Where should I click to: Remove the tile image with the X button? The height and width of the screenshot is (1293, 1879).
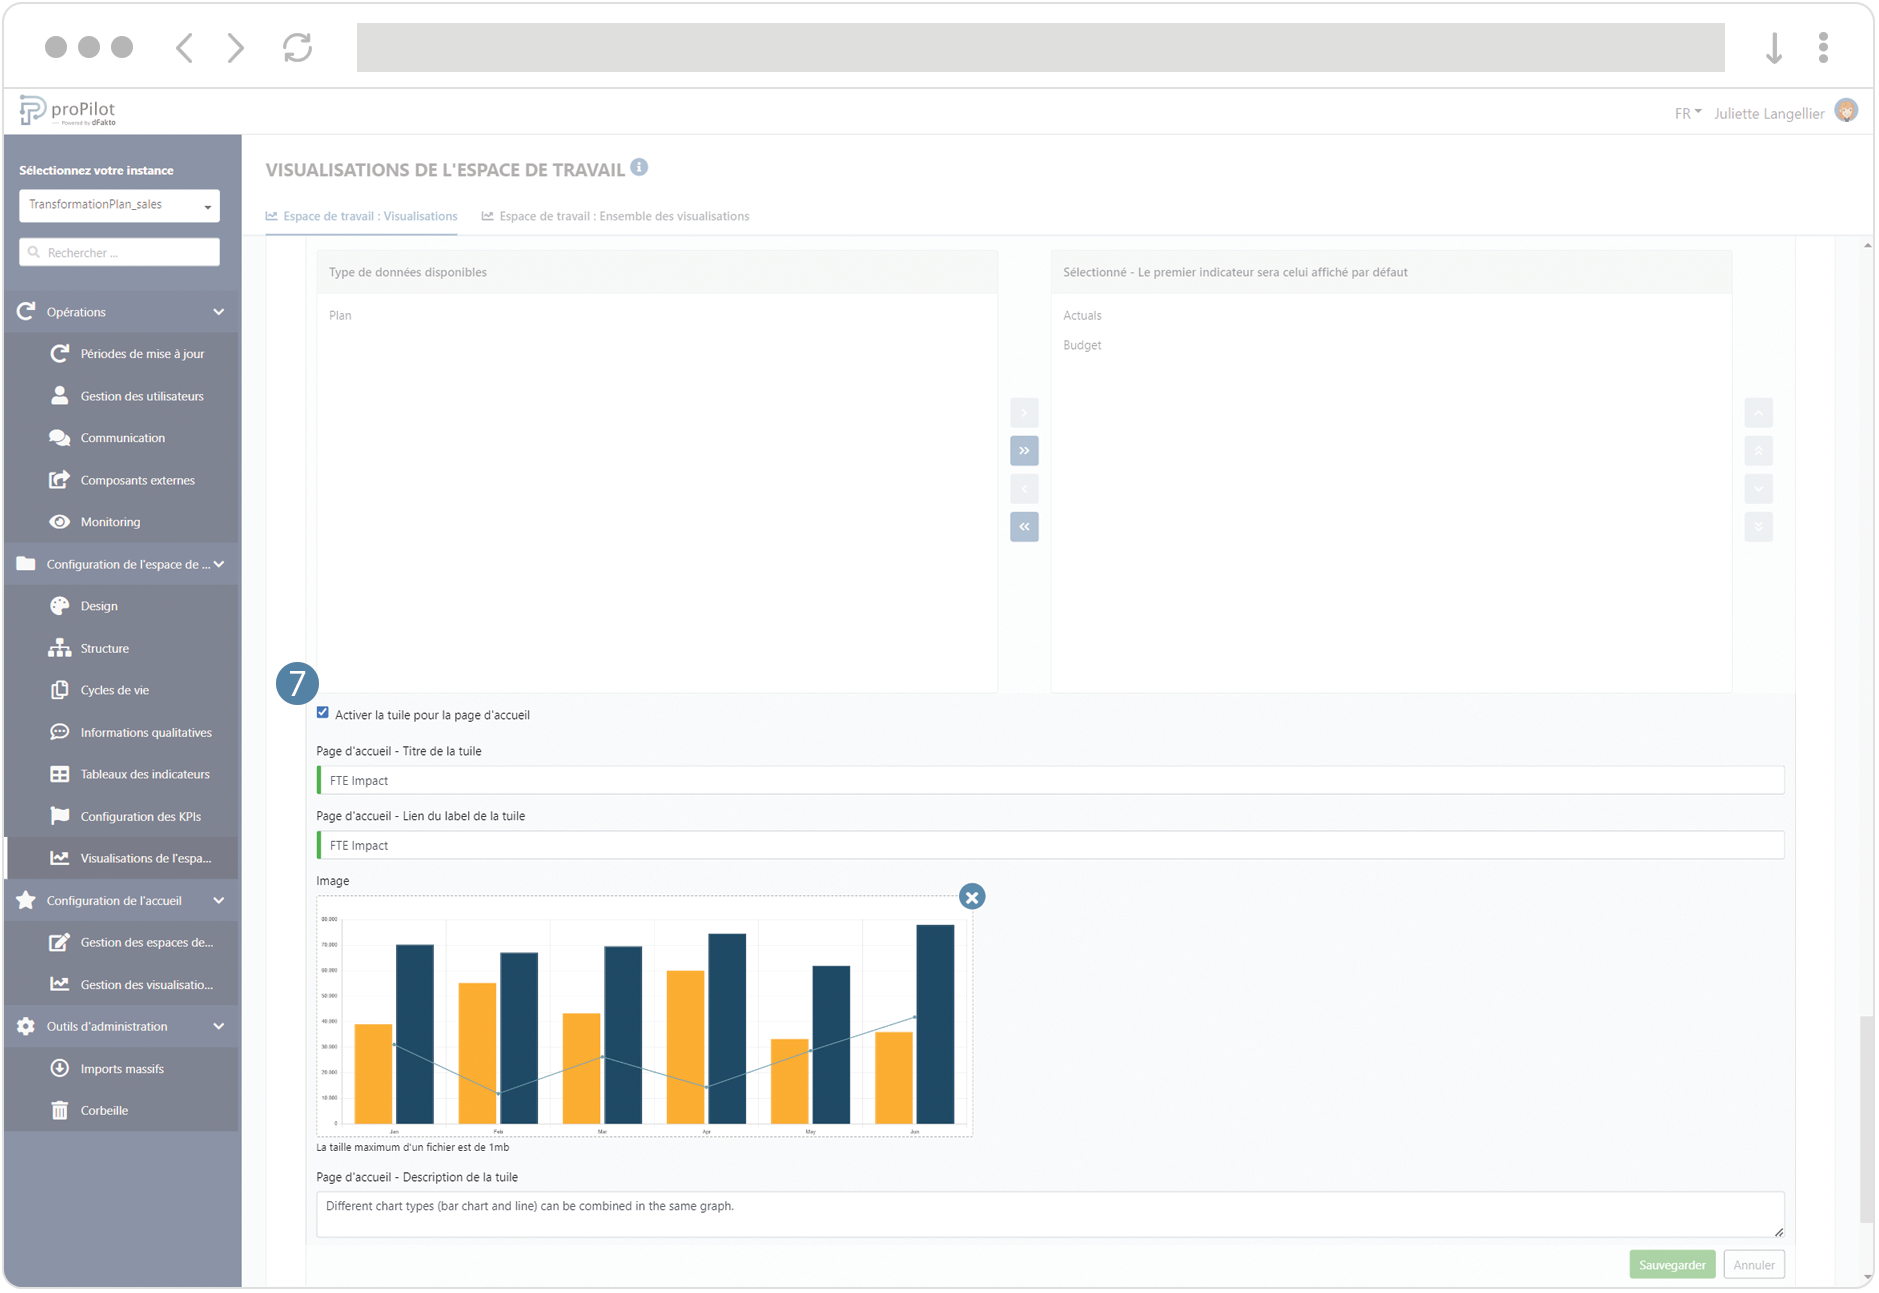click(x=972, y=896)
